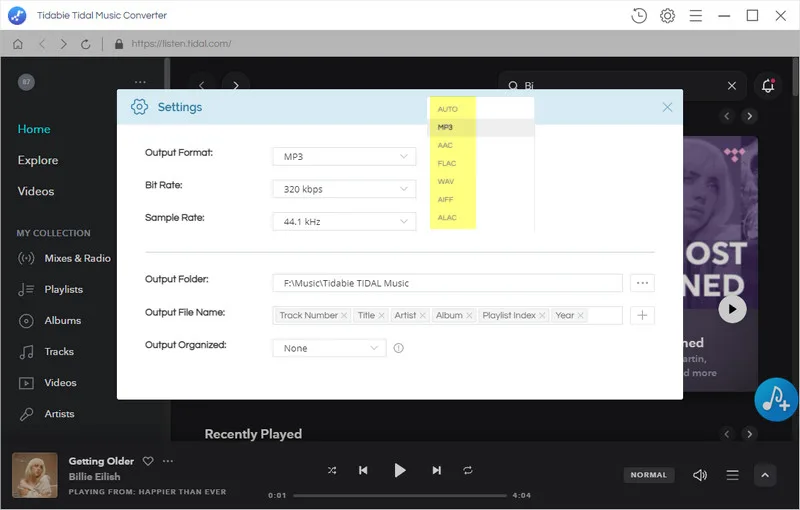Open play queue list icon
The image size is (800, 510).
pyautogui.click(x=733, y=475)
